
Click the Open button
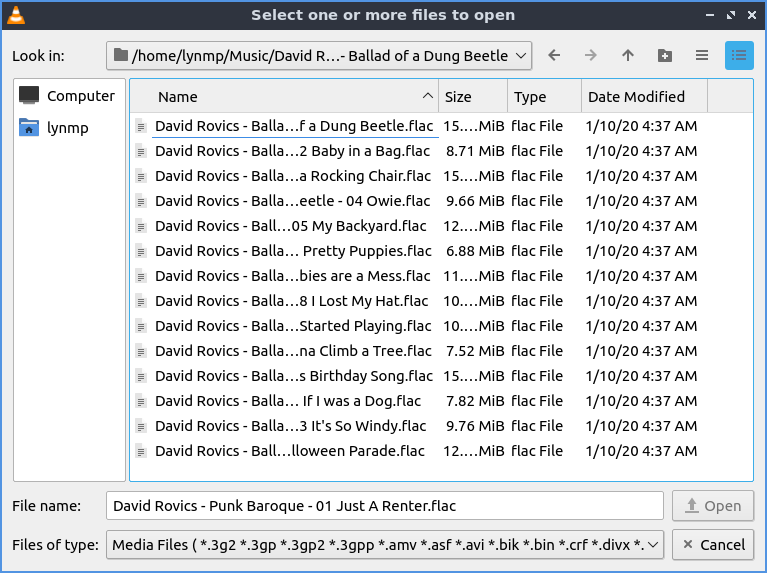pos(713,506)
